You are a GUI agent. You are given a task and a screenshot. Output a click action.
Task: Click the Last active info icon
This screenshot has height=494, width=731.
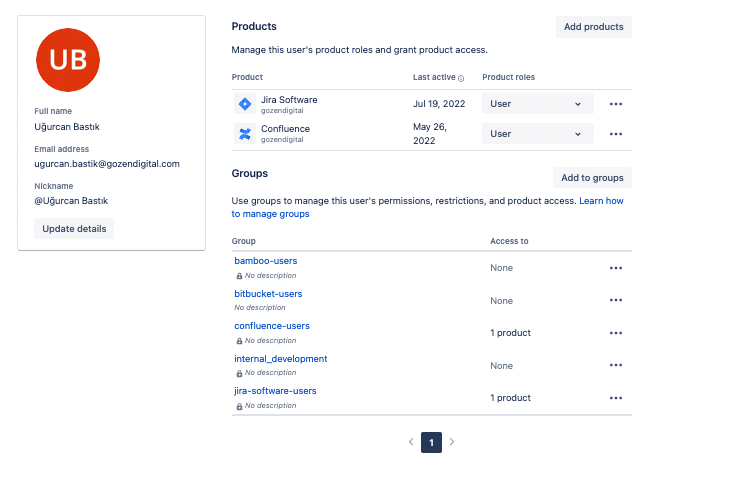(461, 78)
